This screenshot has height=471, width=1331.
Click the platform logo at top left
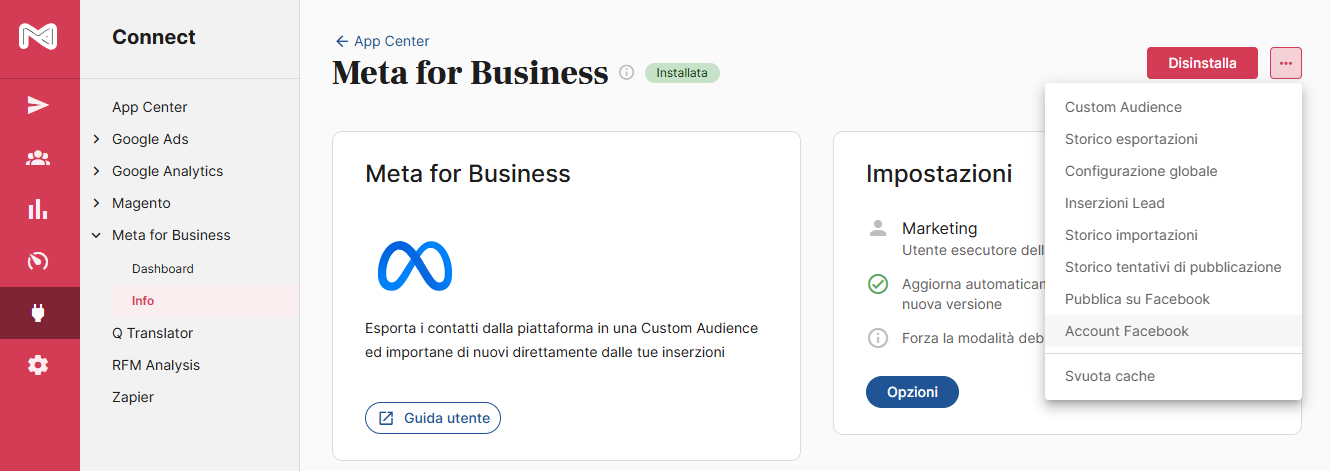[38, 37]
